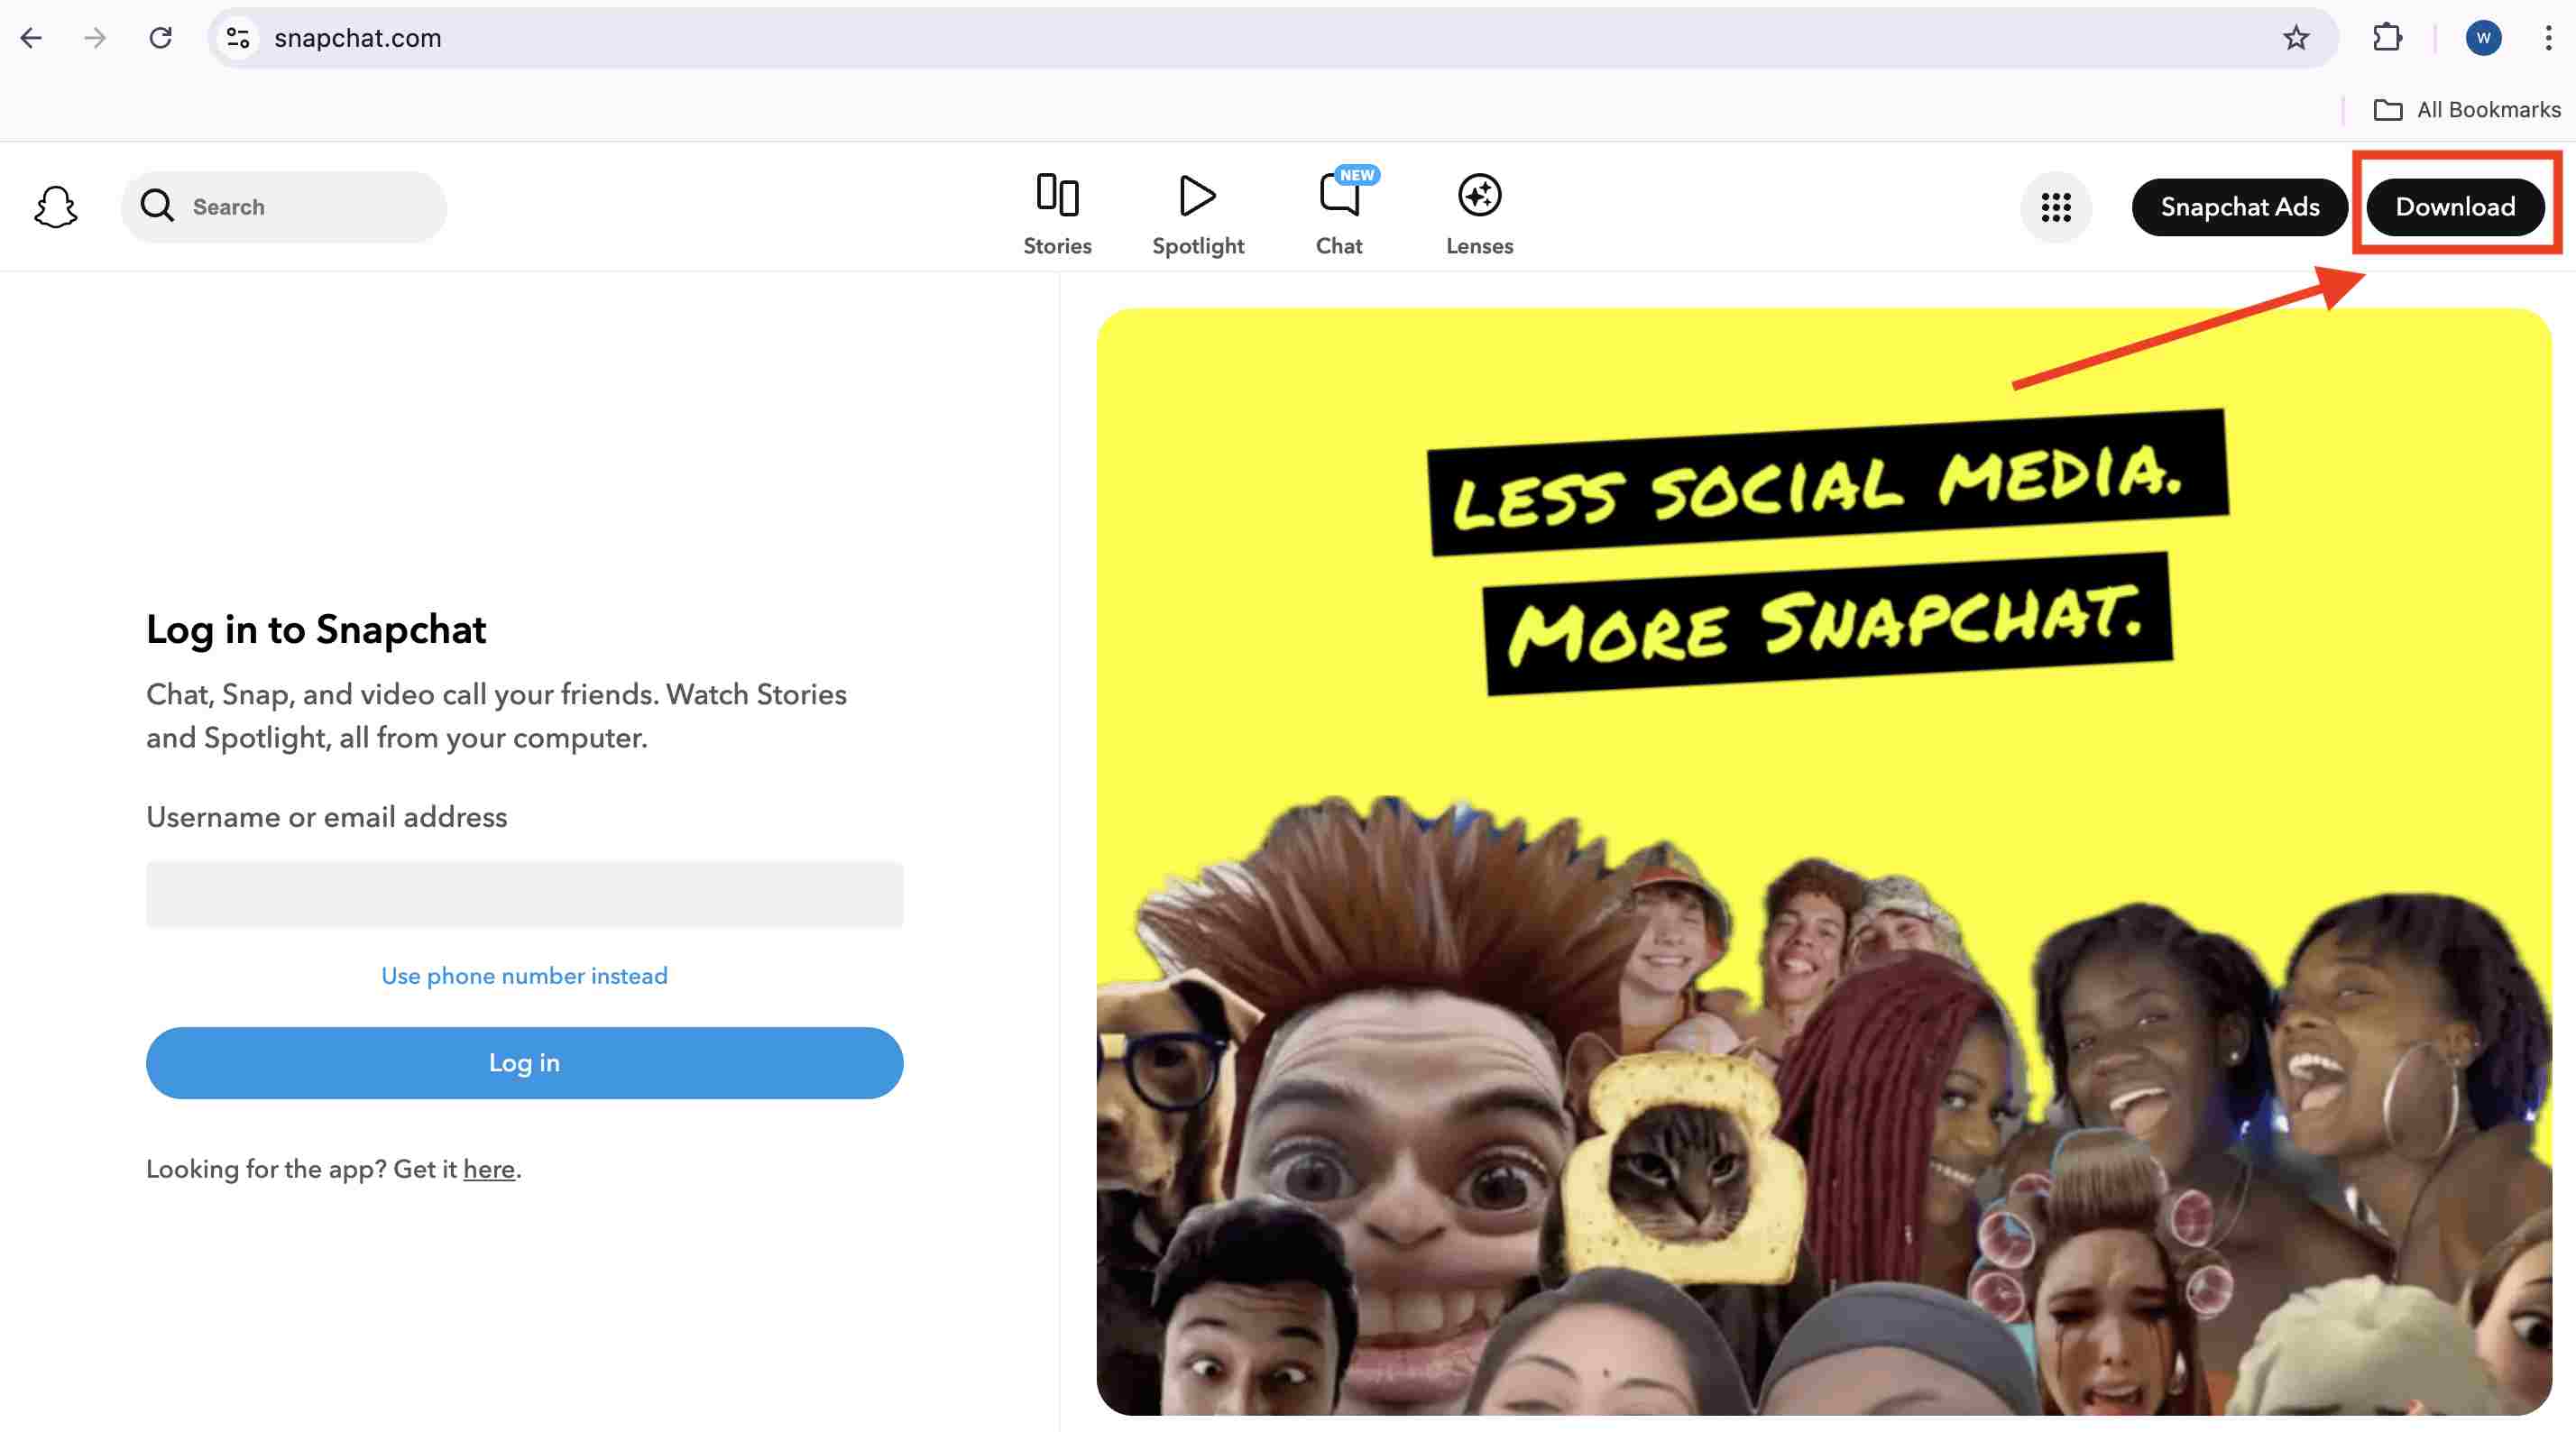Screen dimensions: 2576x1432
Task: Bookmark this page with the star icon
Action: pos(2296,38)
